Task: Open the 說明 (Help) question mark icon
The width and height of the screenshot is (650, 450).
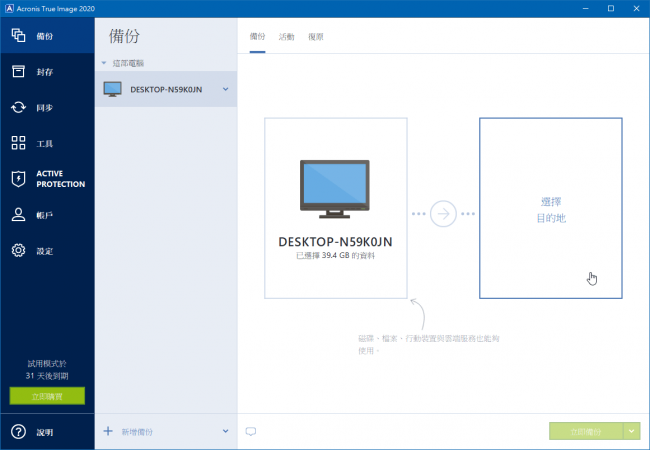Action: tap(18, 432)
